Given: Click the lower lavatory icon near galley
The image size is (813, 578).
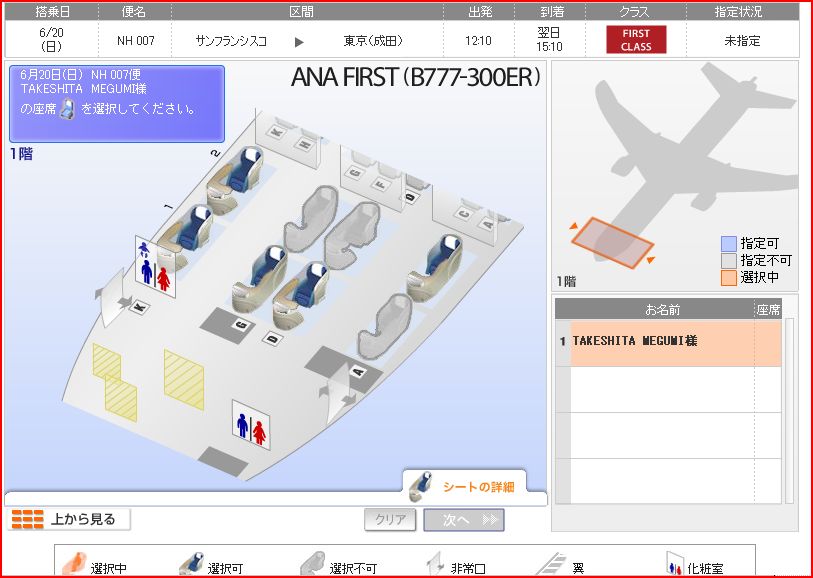Looking at the screenshot, I should click(251, 425).
